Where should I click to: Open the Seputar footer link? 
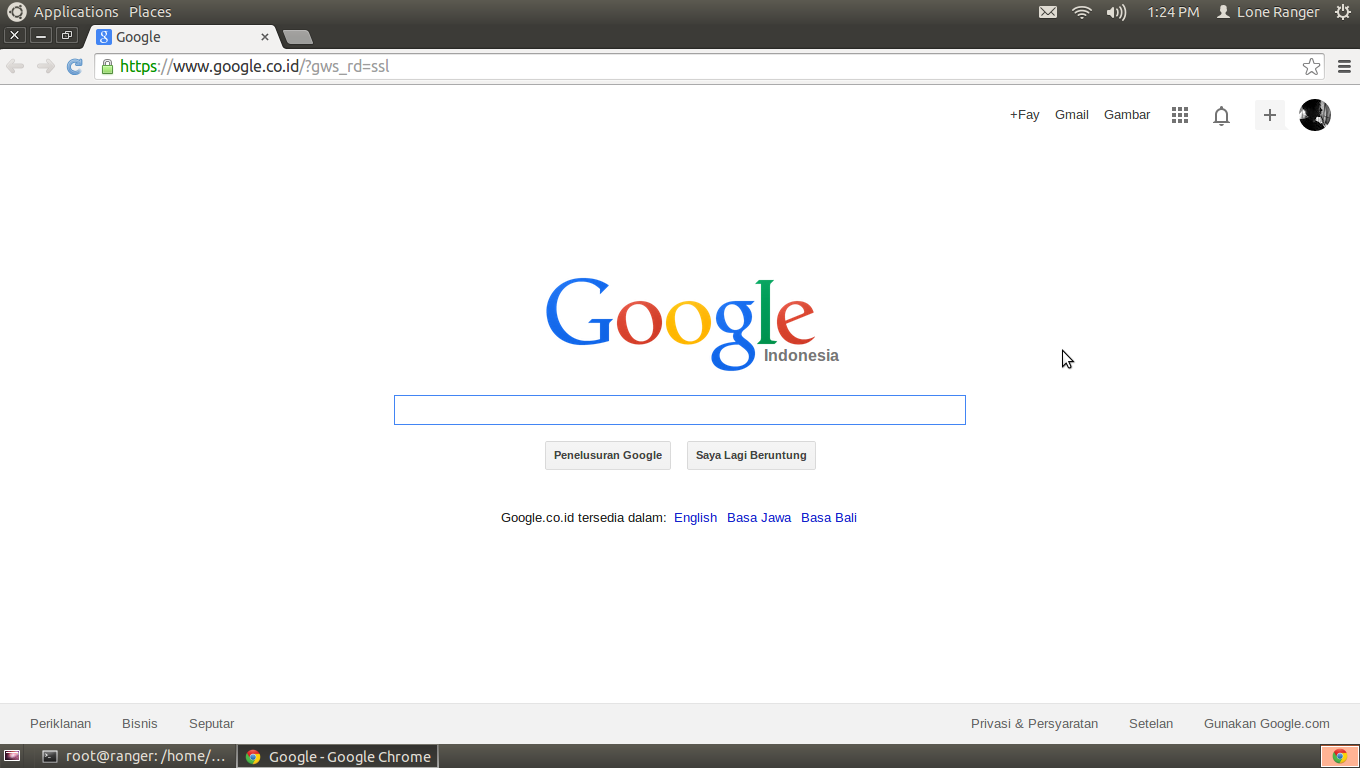coord(212,724)
